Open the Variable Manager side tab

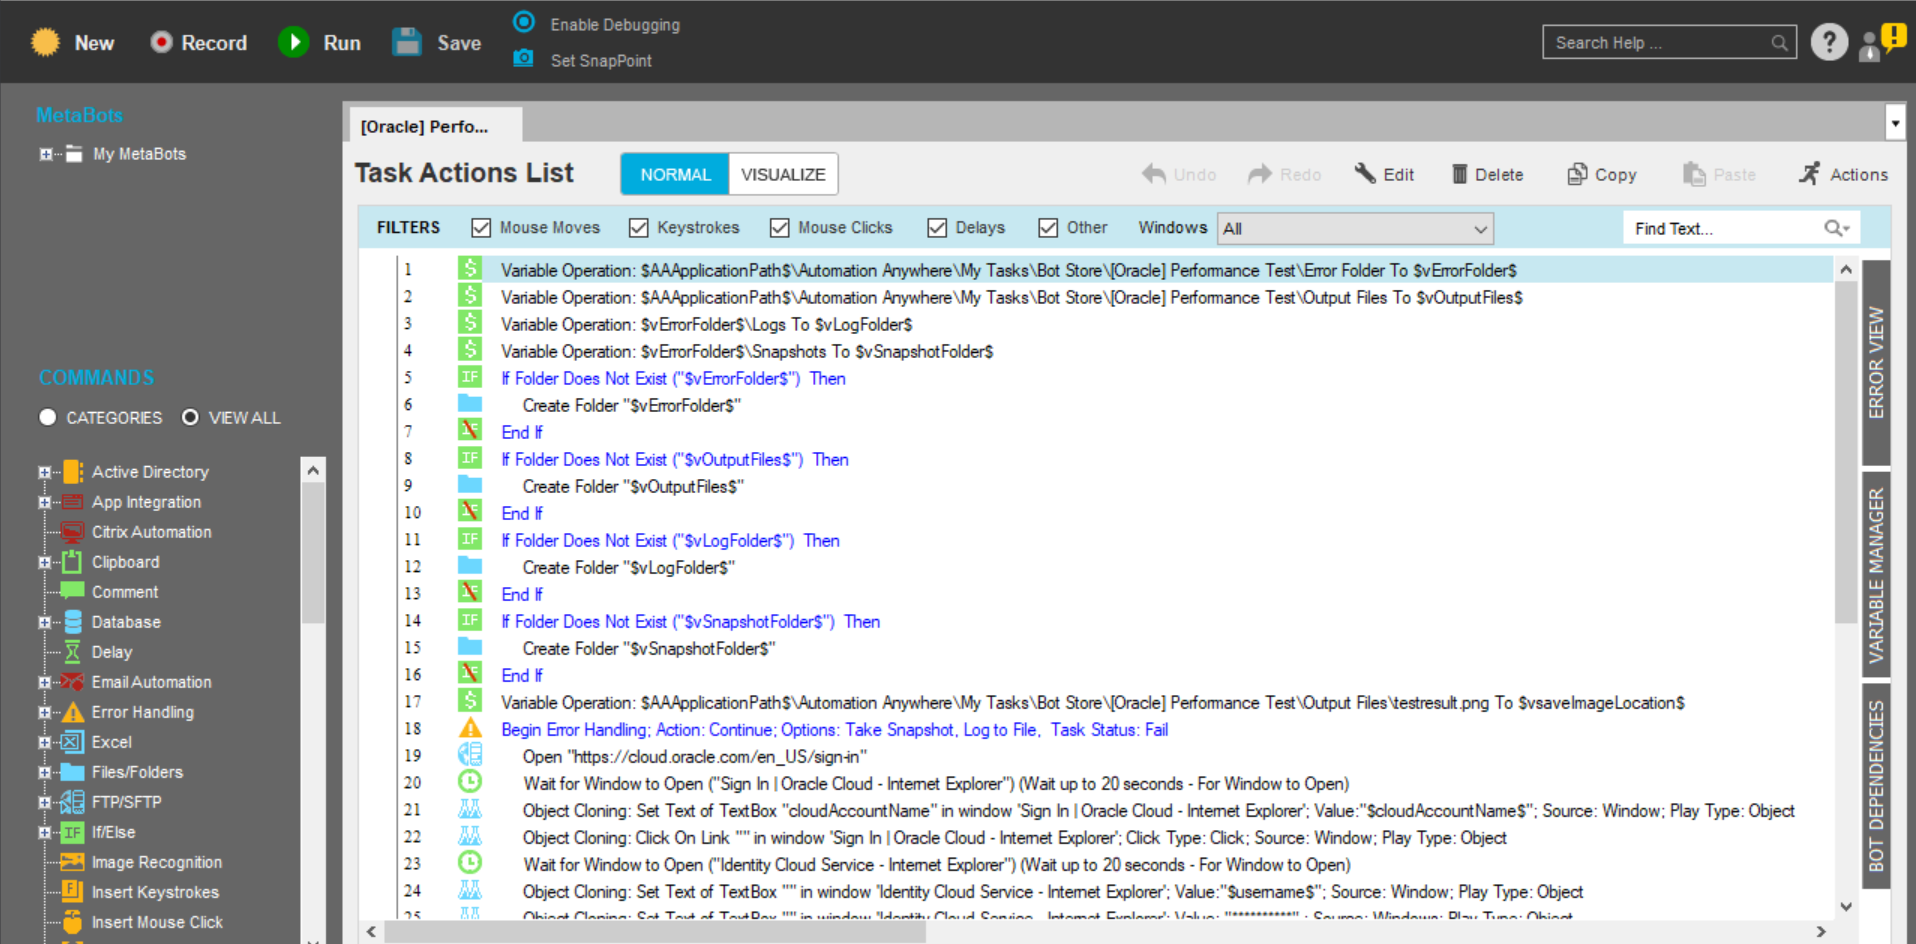(1876, 575)
